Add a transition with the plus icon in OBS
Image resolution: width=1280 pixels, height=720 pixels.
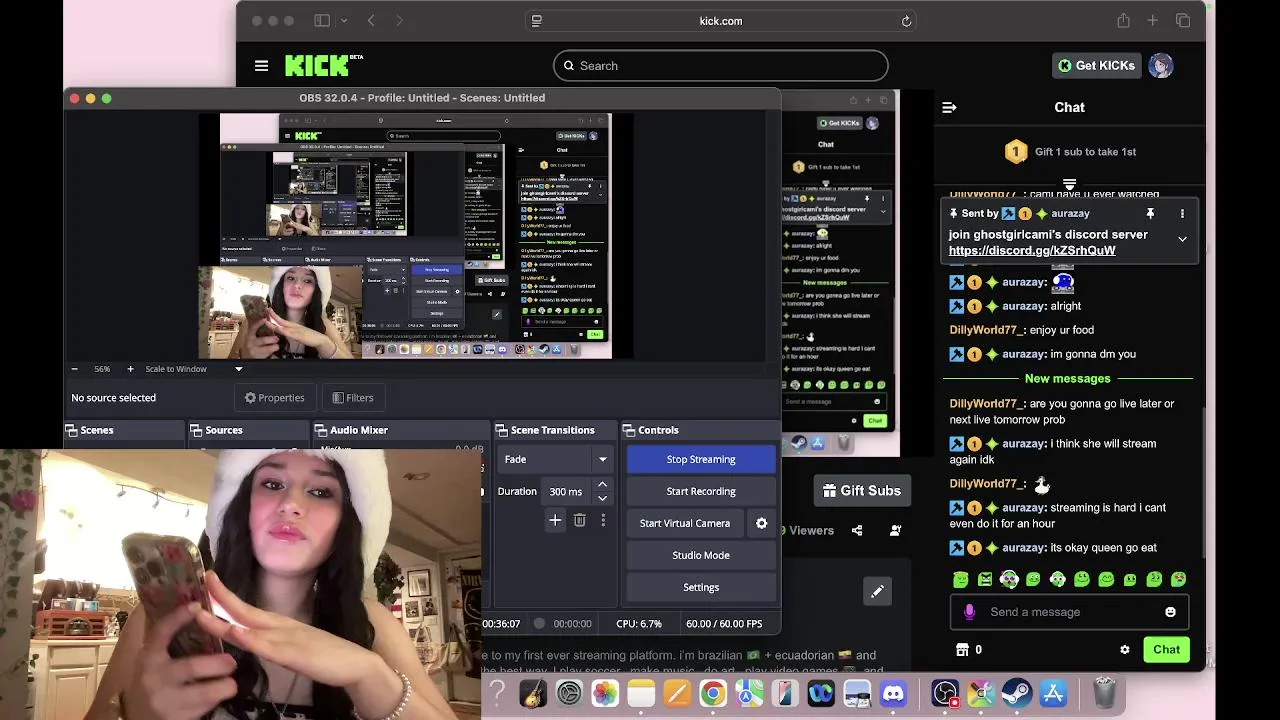coord(555,520)
